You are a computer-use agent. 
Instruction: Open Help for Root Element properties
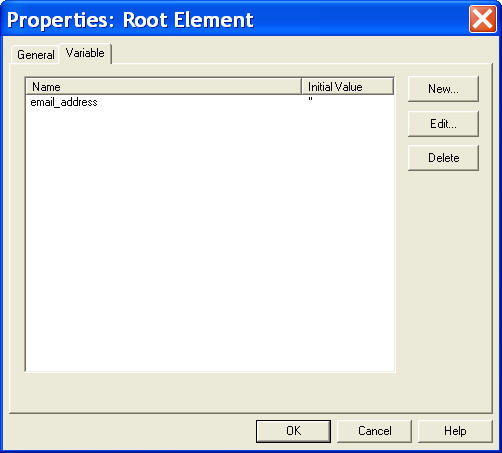(455, 431)
